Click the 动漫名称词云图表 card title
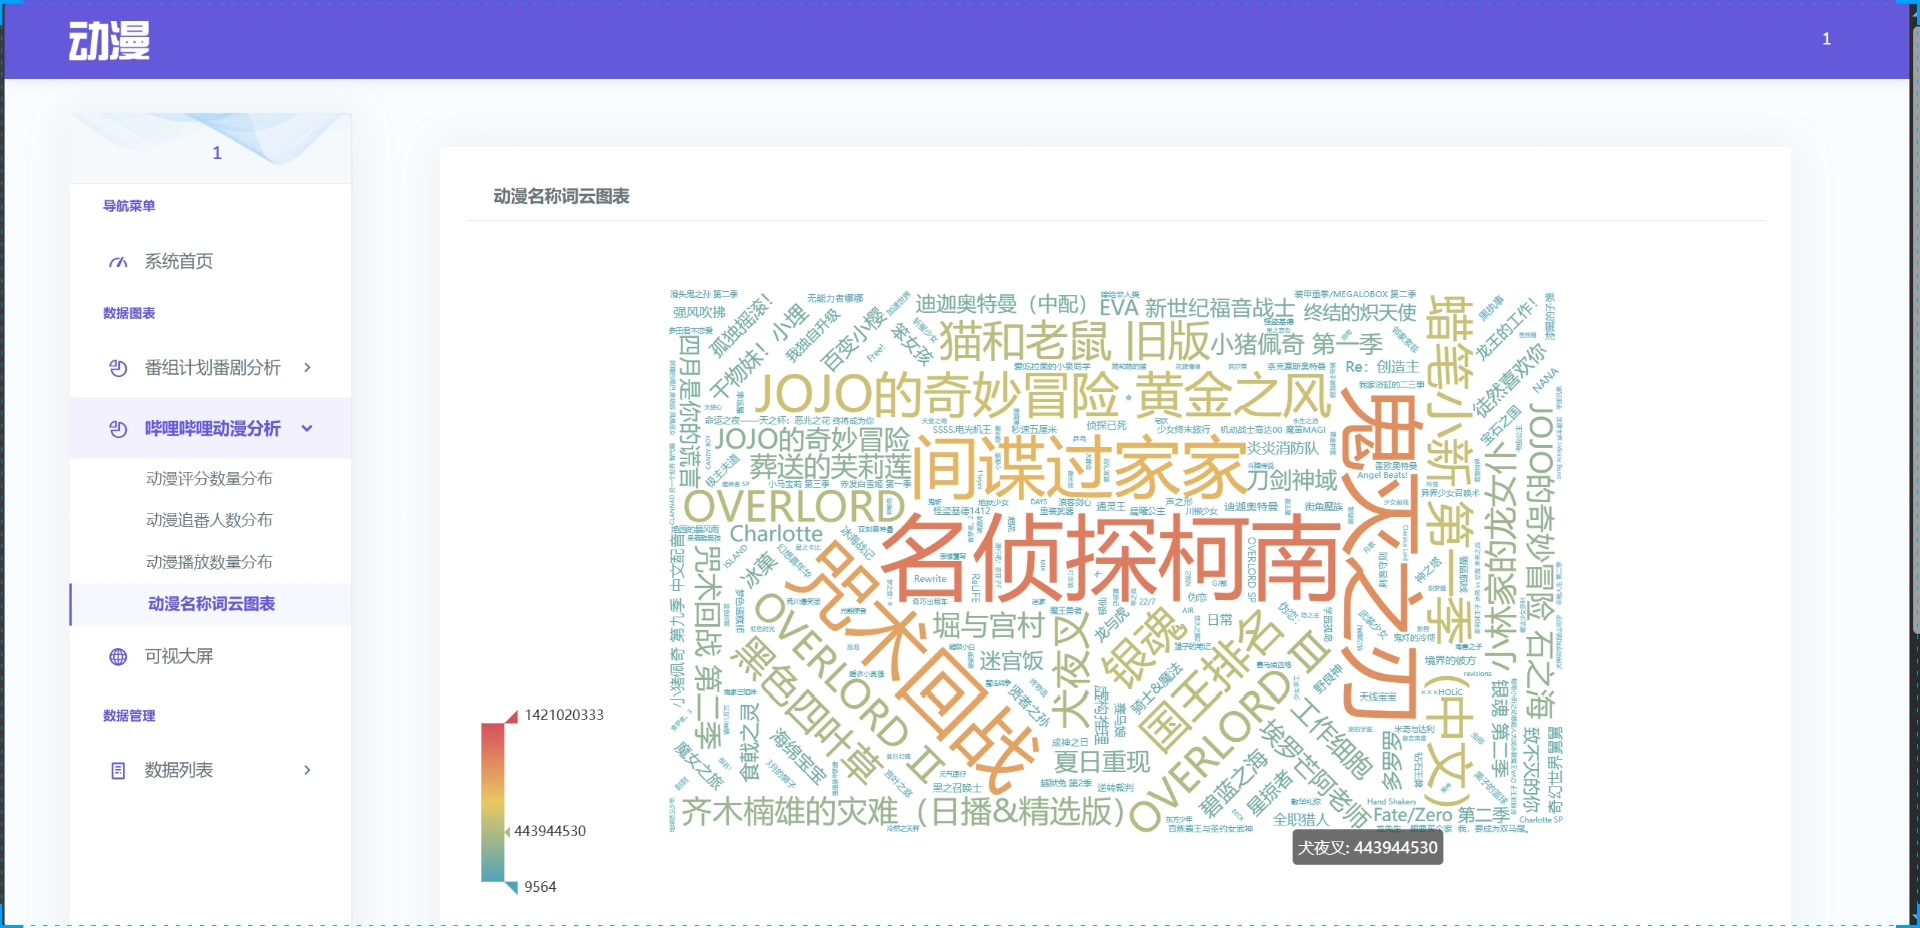 pos(561,197)
